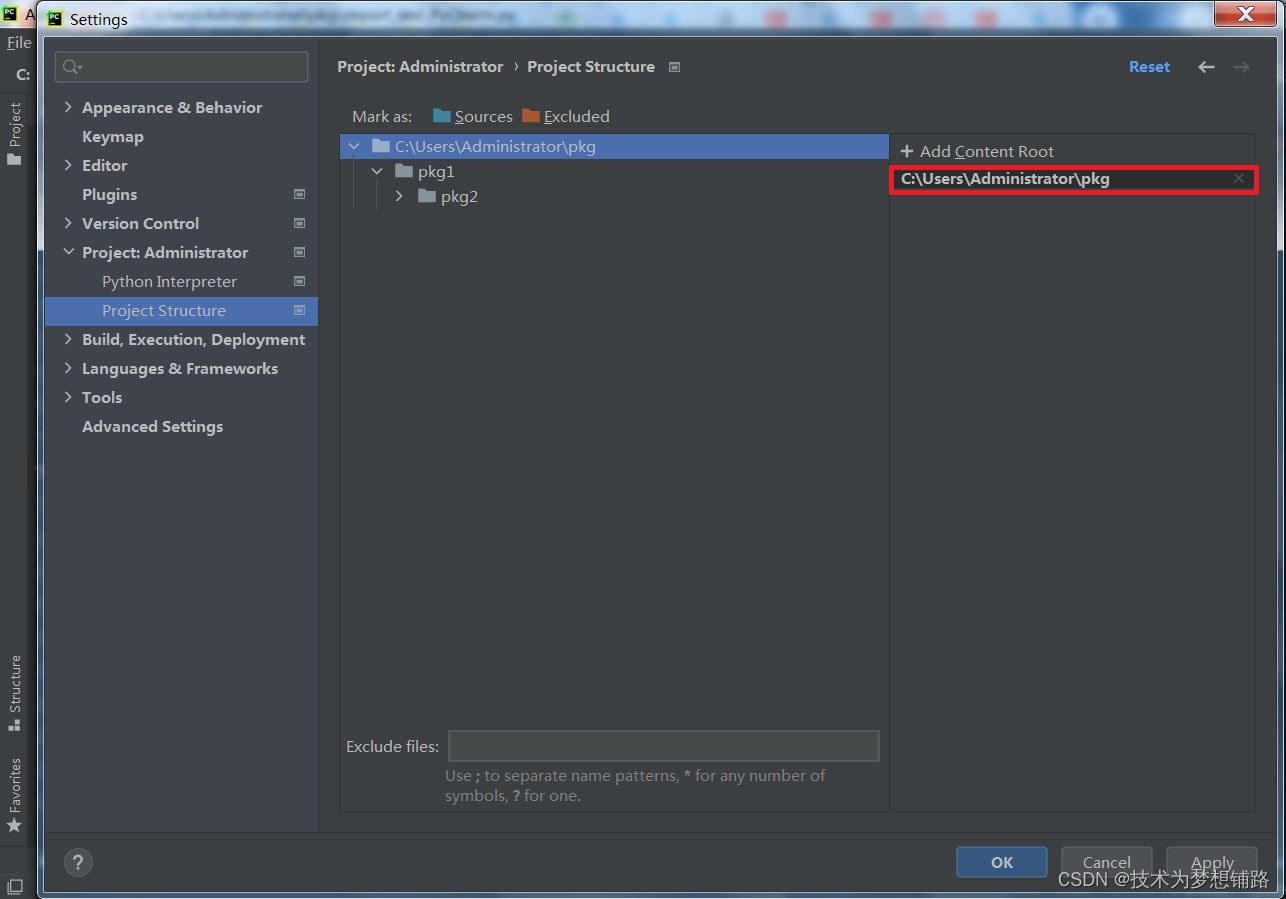1286x899 pixels.
Task: Click Add Content Root
Action: 977,151
